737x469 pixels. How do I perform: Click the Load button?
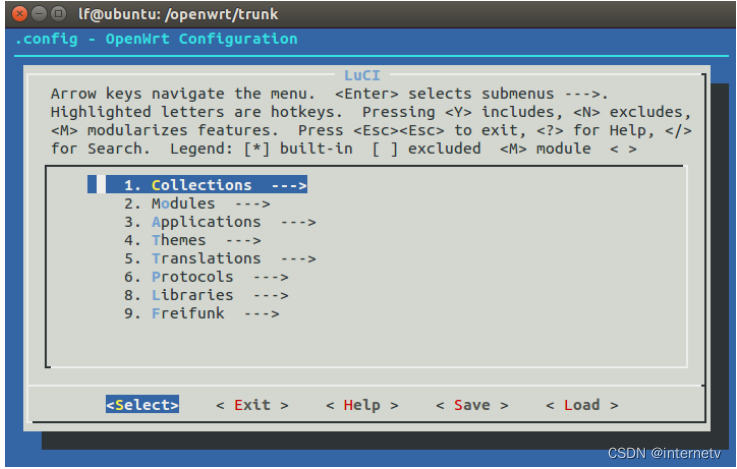tap(582, 405)
